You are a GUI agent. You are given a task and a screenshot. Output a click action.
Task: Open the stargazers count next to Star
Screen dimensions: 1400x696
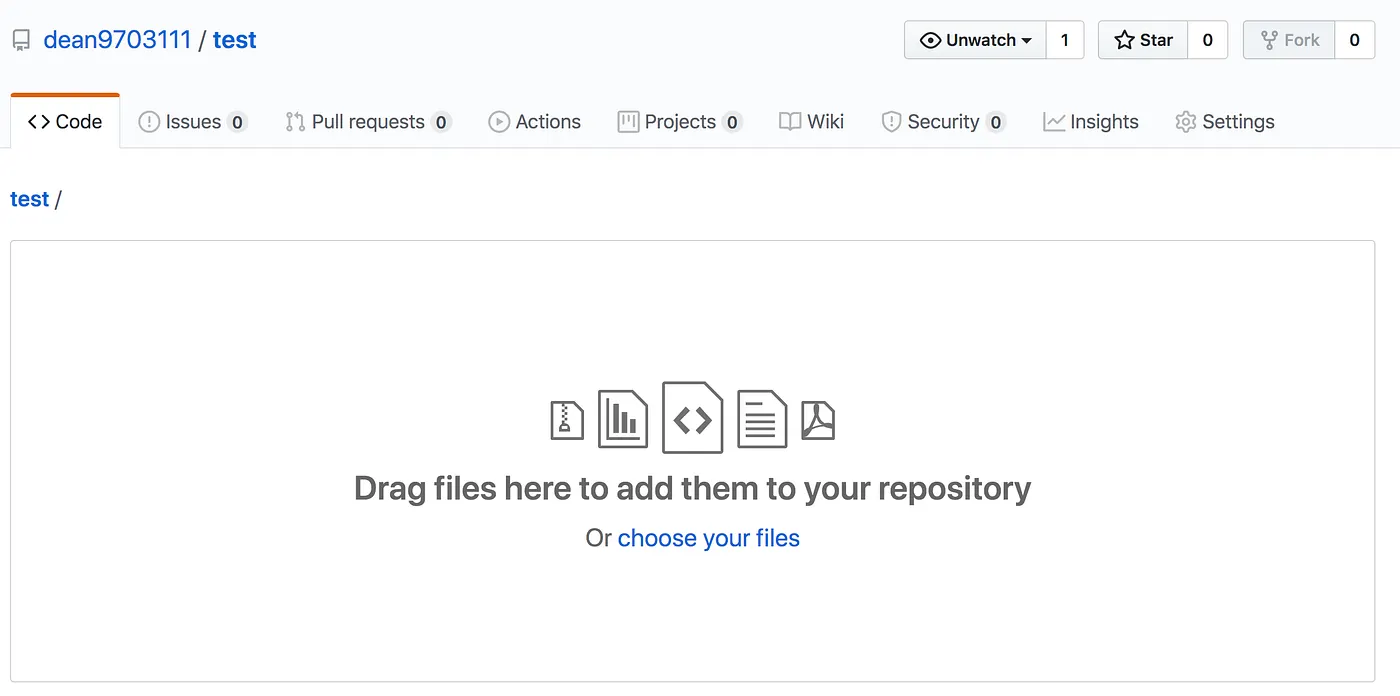[x=1207, y=40]
